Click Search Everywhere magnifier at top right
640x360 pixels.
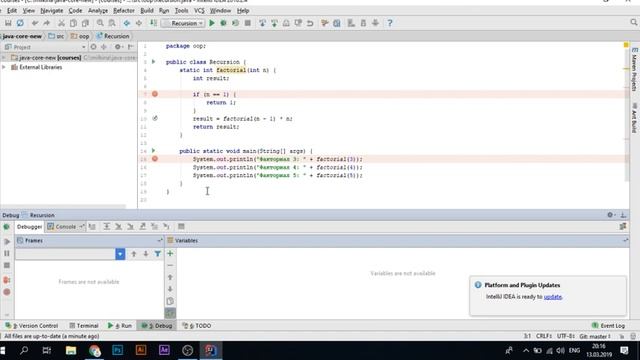click(633, 23)
